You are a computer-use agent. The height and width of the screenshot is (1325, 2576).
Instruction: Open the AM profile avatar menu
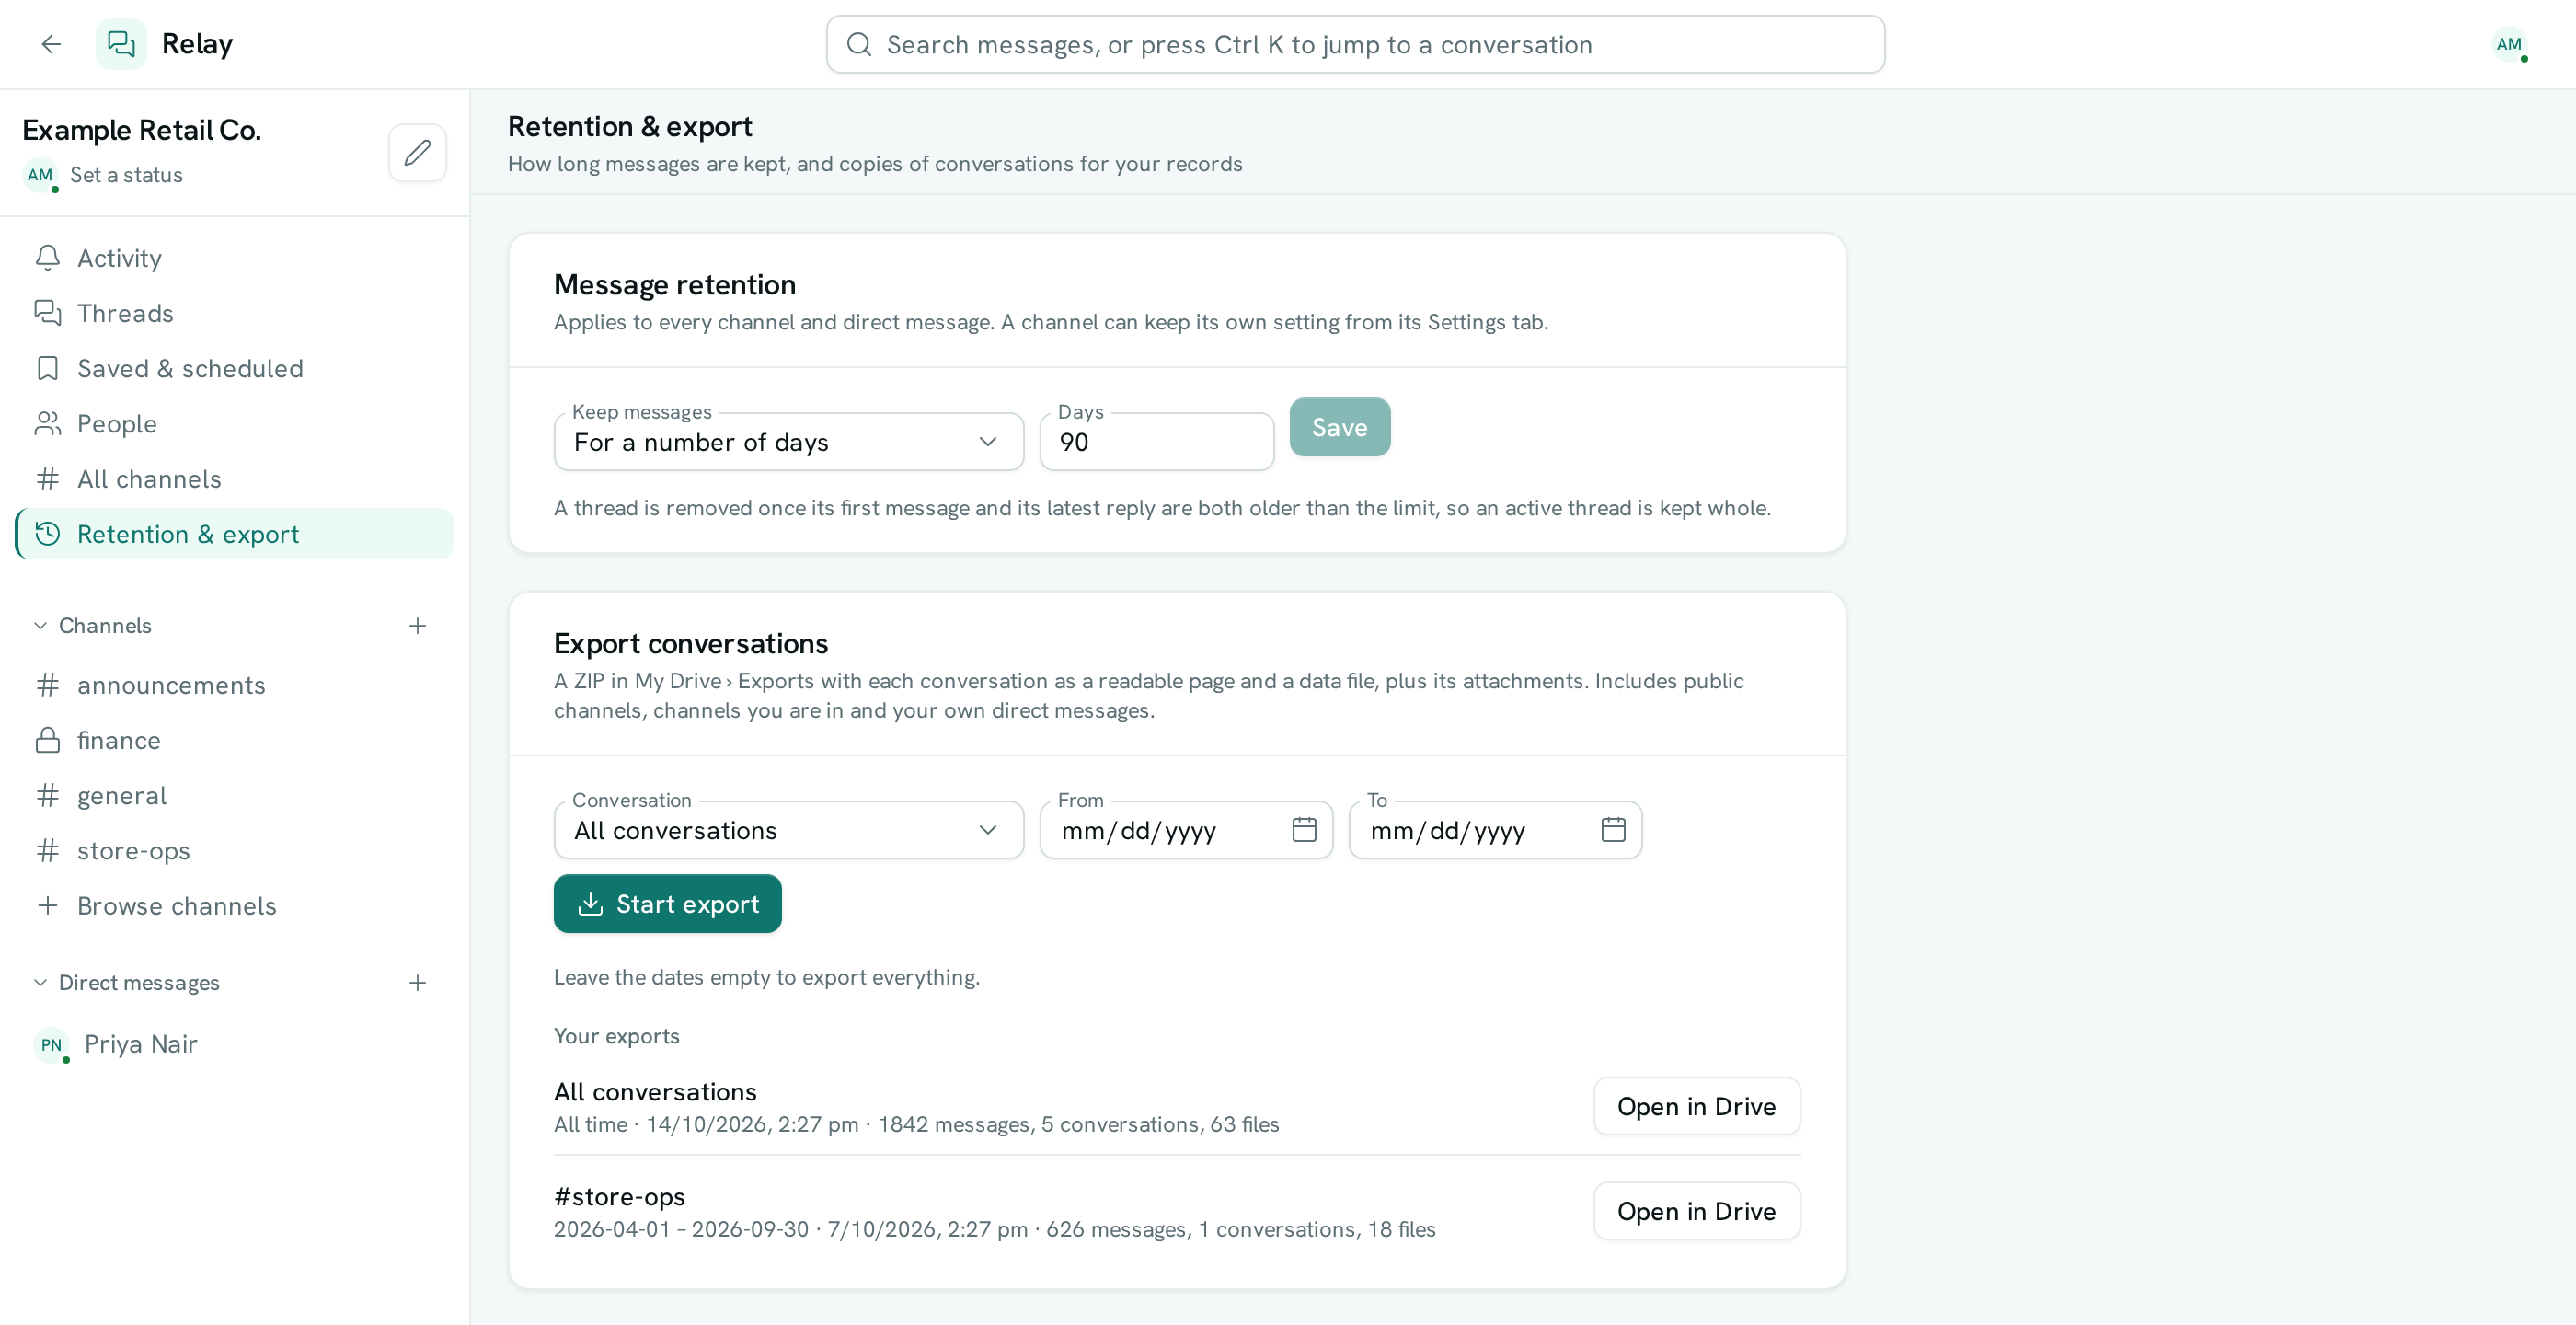point(2509,44)
